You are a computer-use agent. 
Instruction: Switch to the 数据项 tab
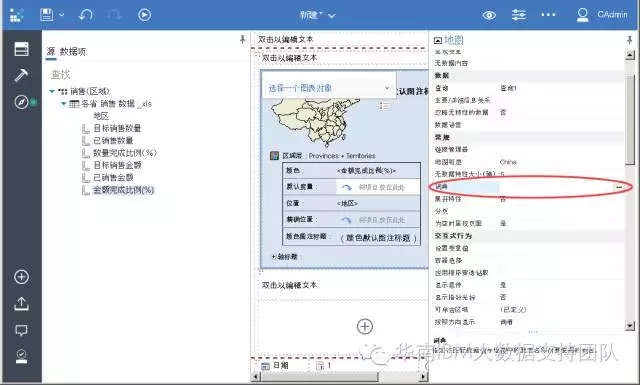coord(73,51)
